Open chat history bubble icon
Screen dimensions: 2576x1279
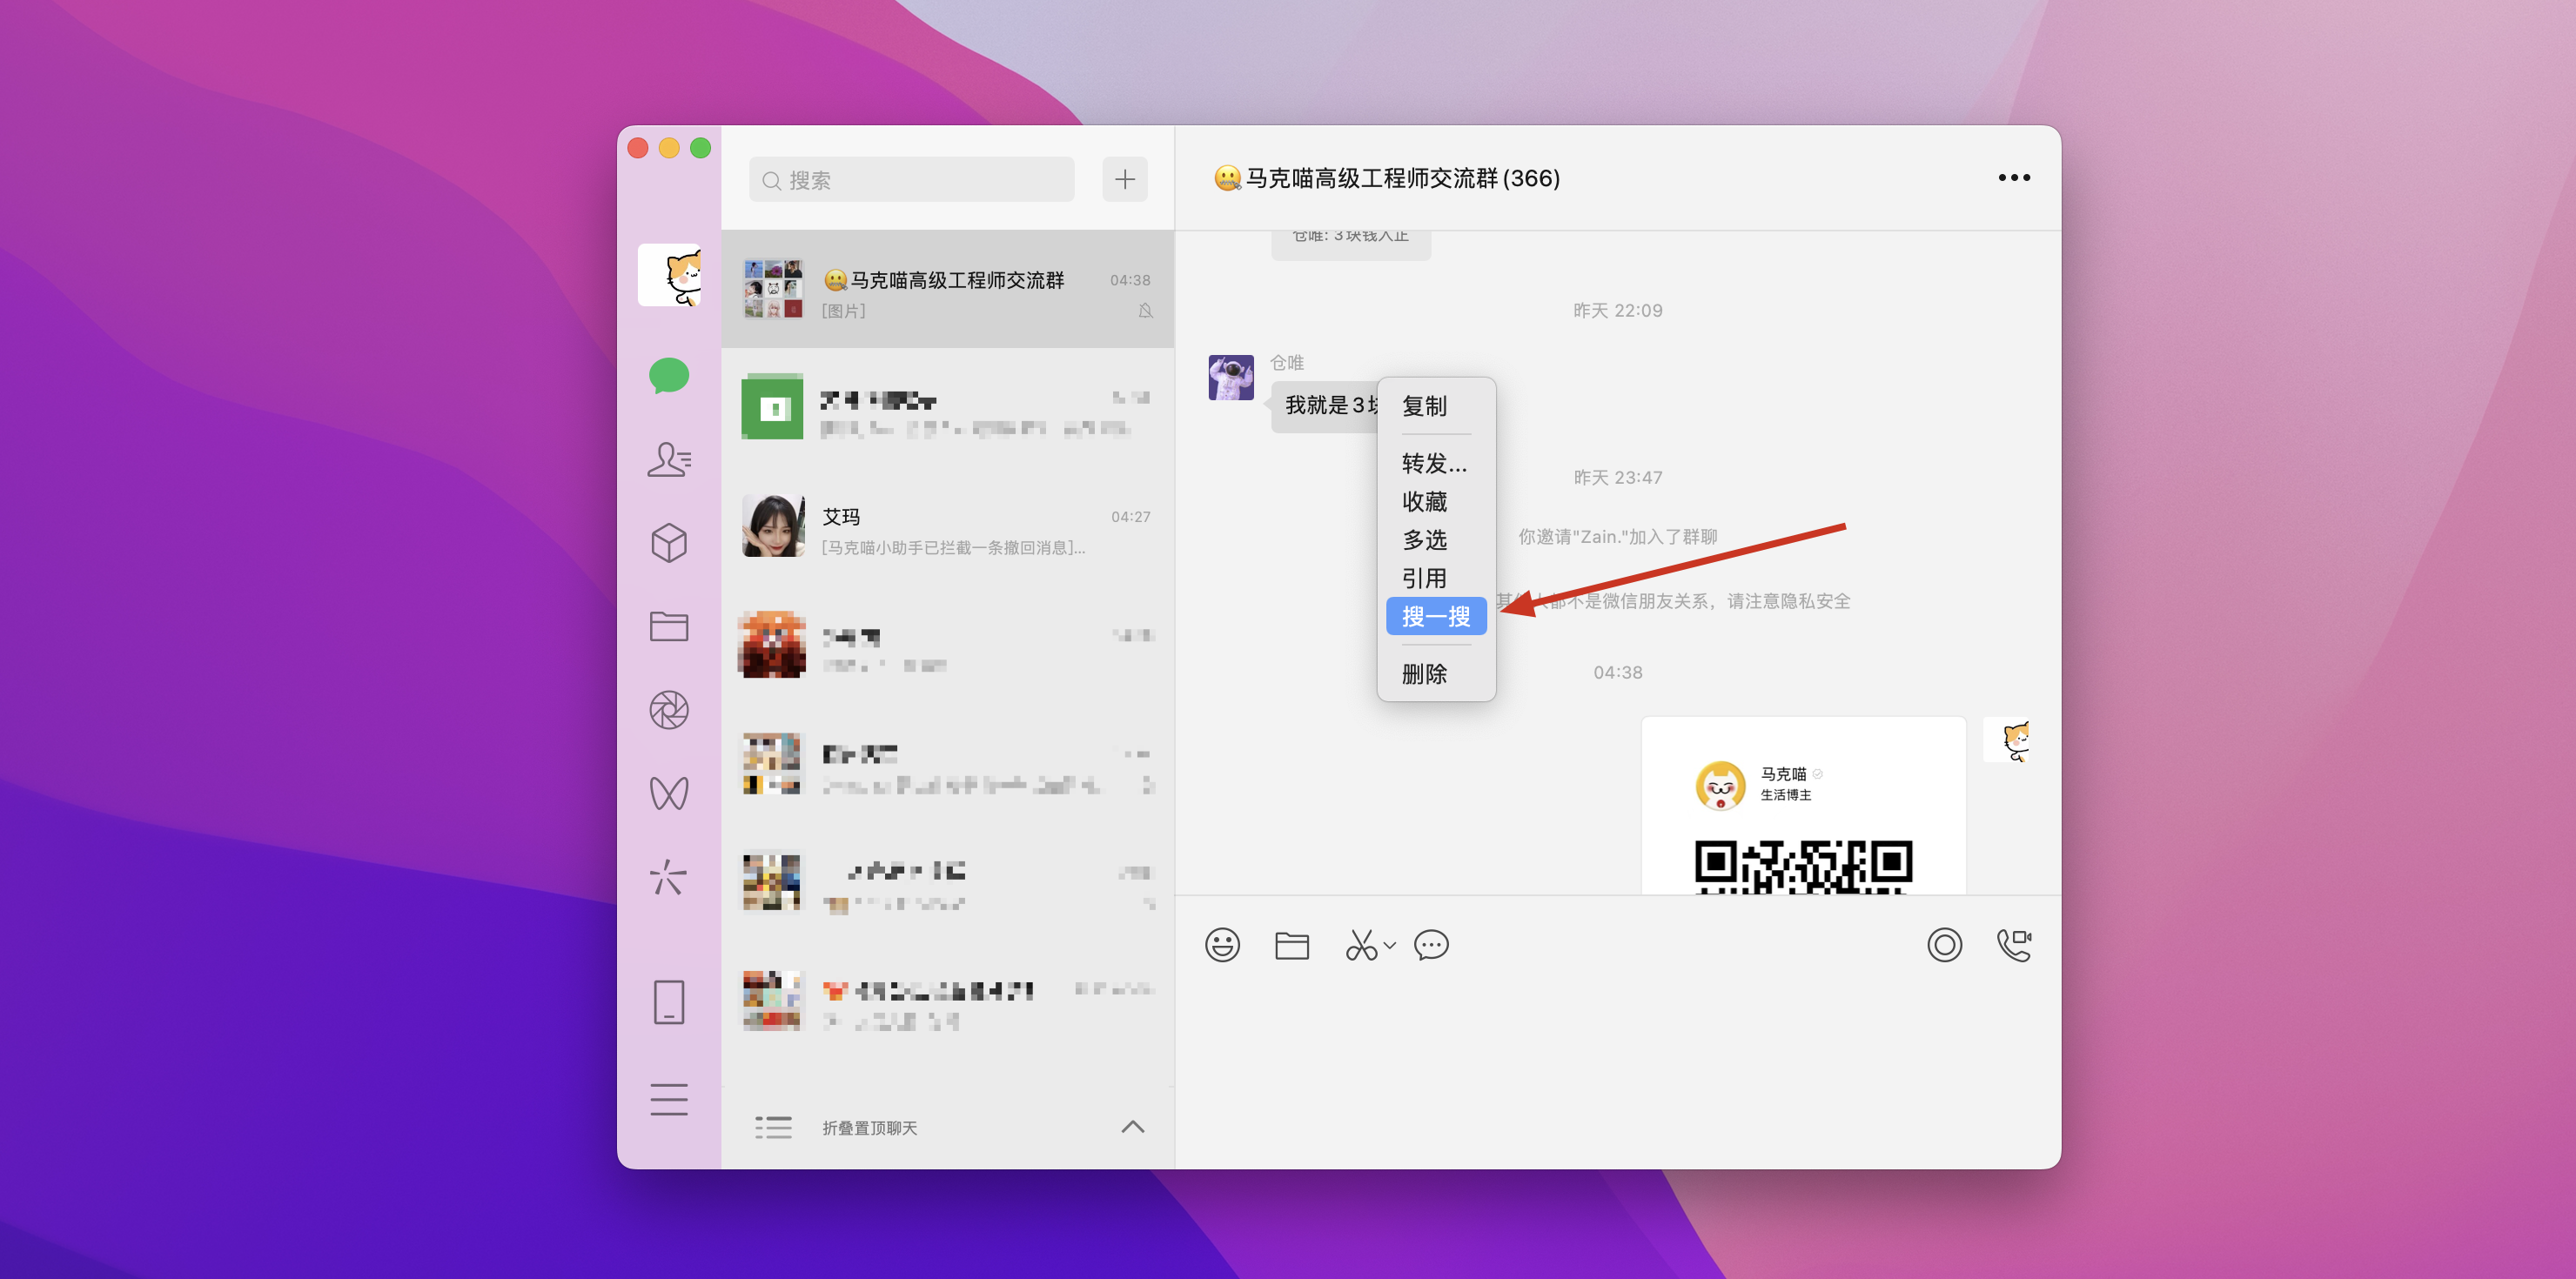pos(1431,945)
